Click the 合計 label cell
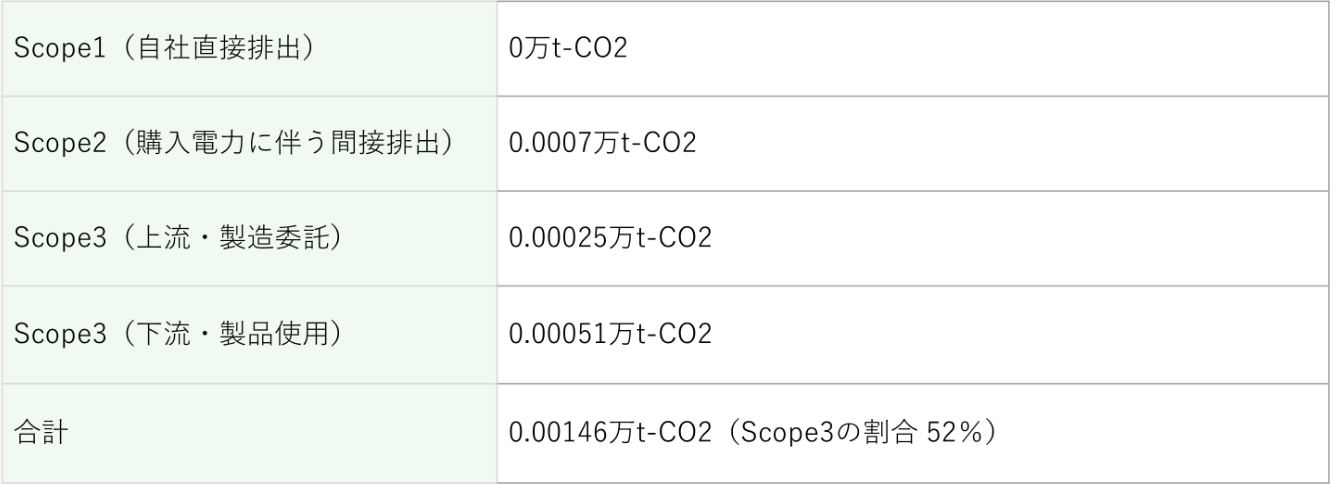 [x=36, y=434]
